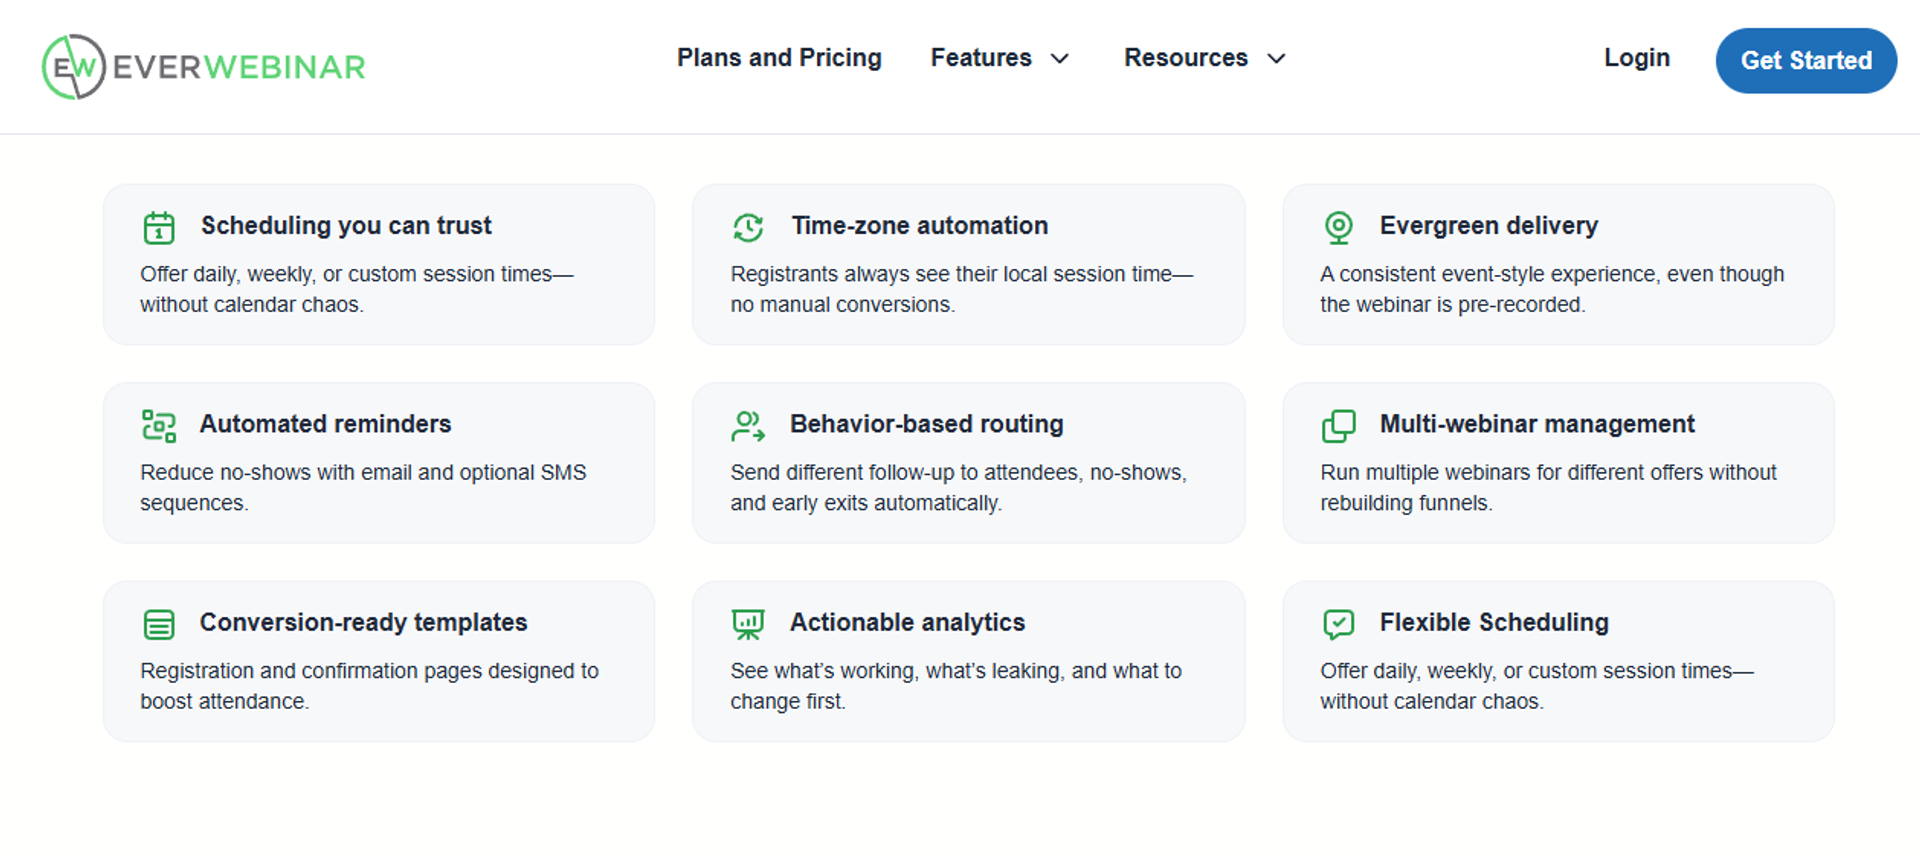Select the Conversion-ready templates heading

pyautogui.click(x=363, y=622)
